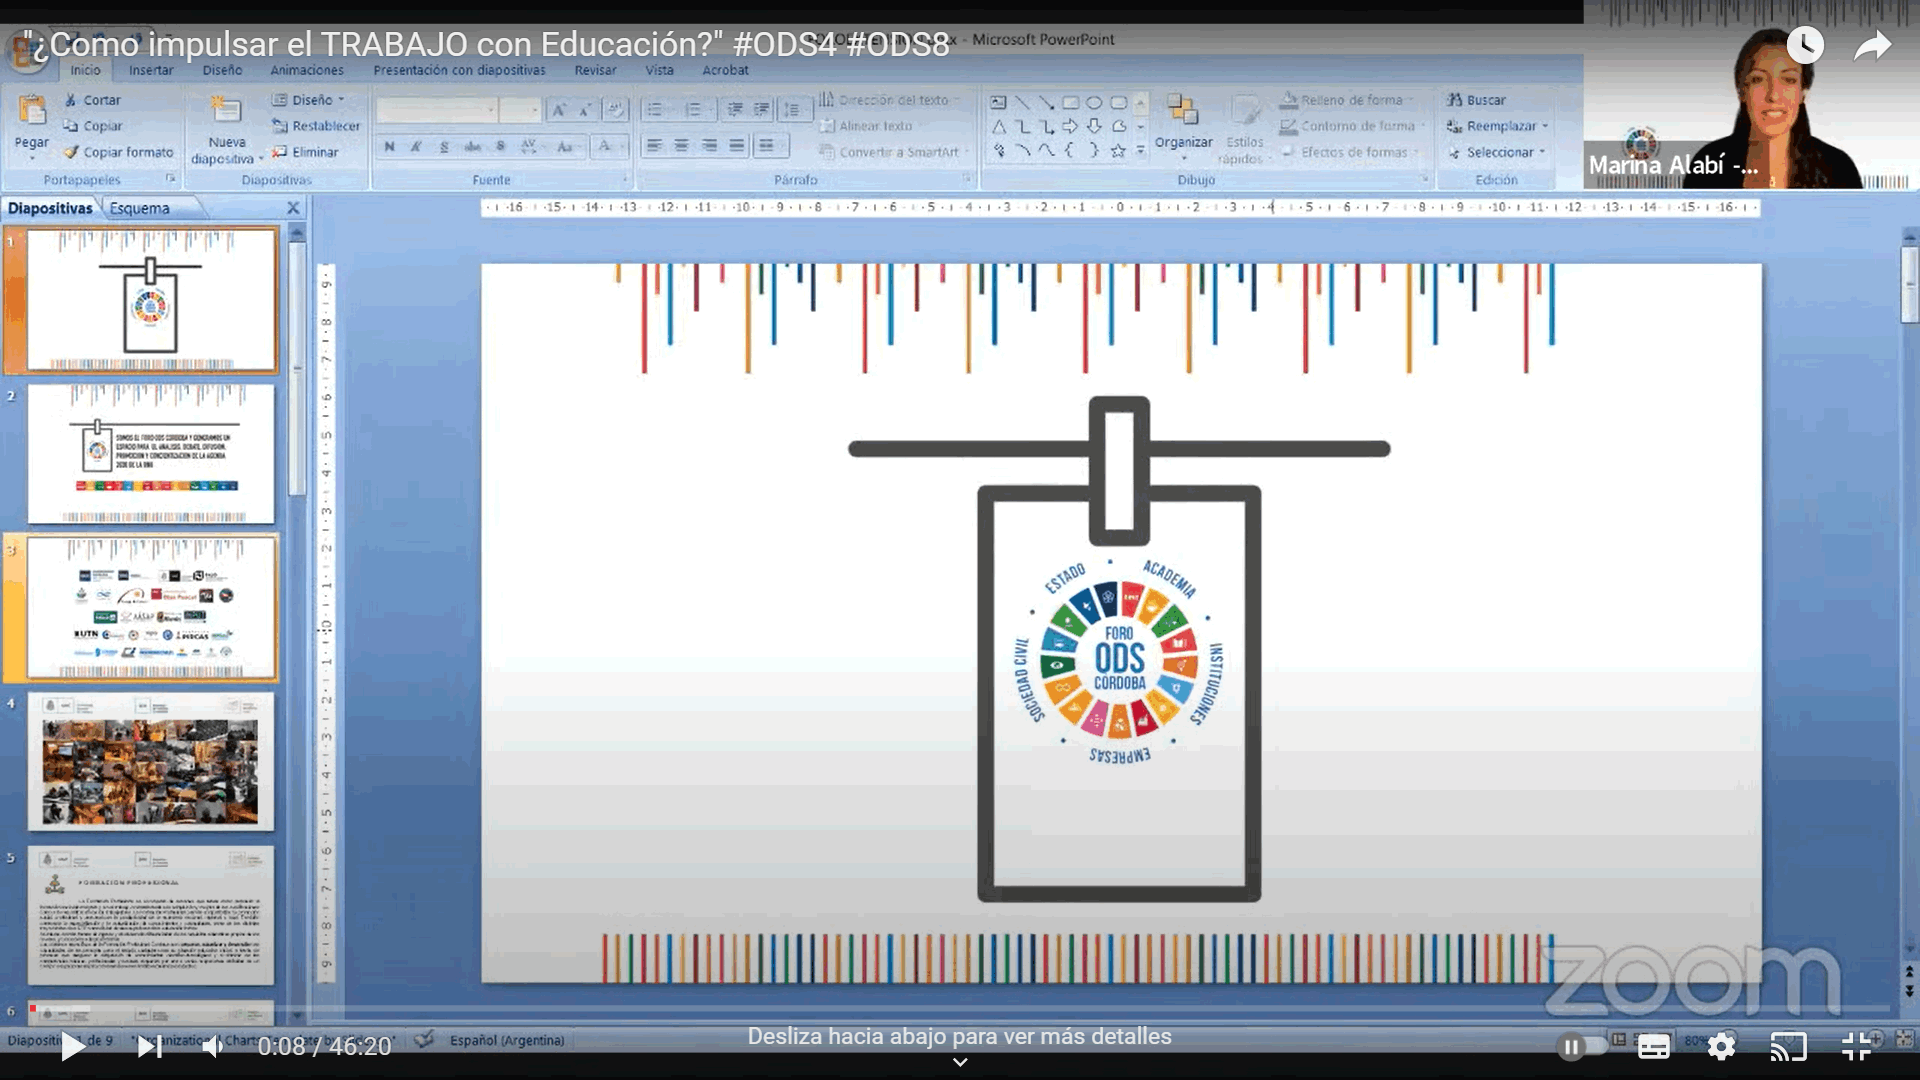Toggle subtitles on the video
Image resolution: width=1920 pixels, height=1080 pixels.
(x=1653, y=1047)
